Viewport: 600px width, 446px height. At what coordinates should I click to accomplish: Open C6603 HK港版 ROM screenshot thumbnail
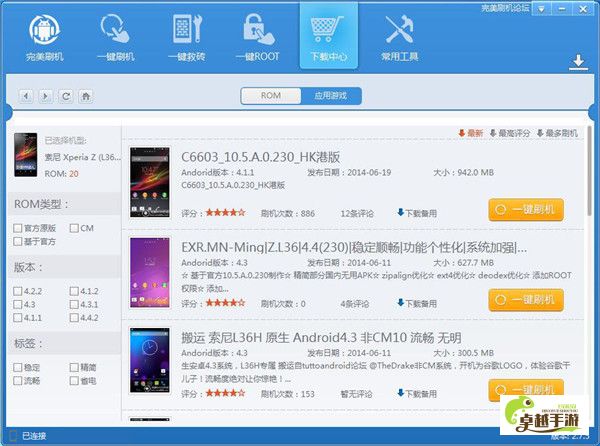click(x=150, y=182)
